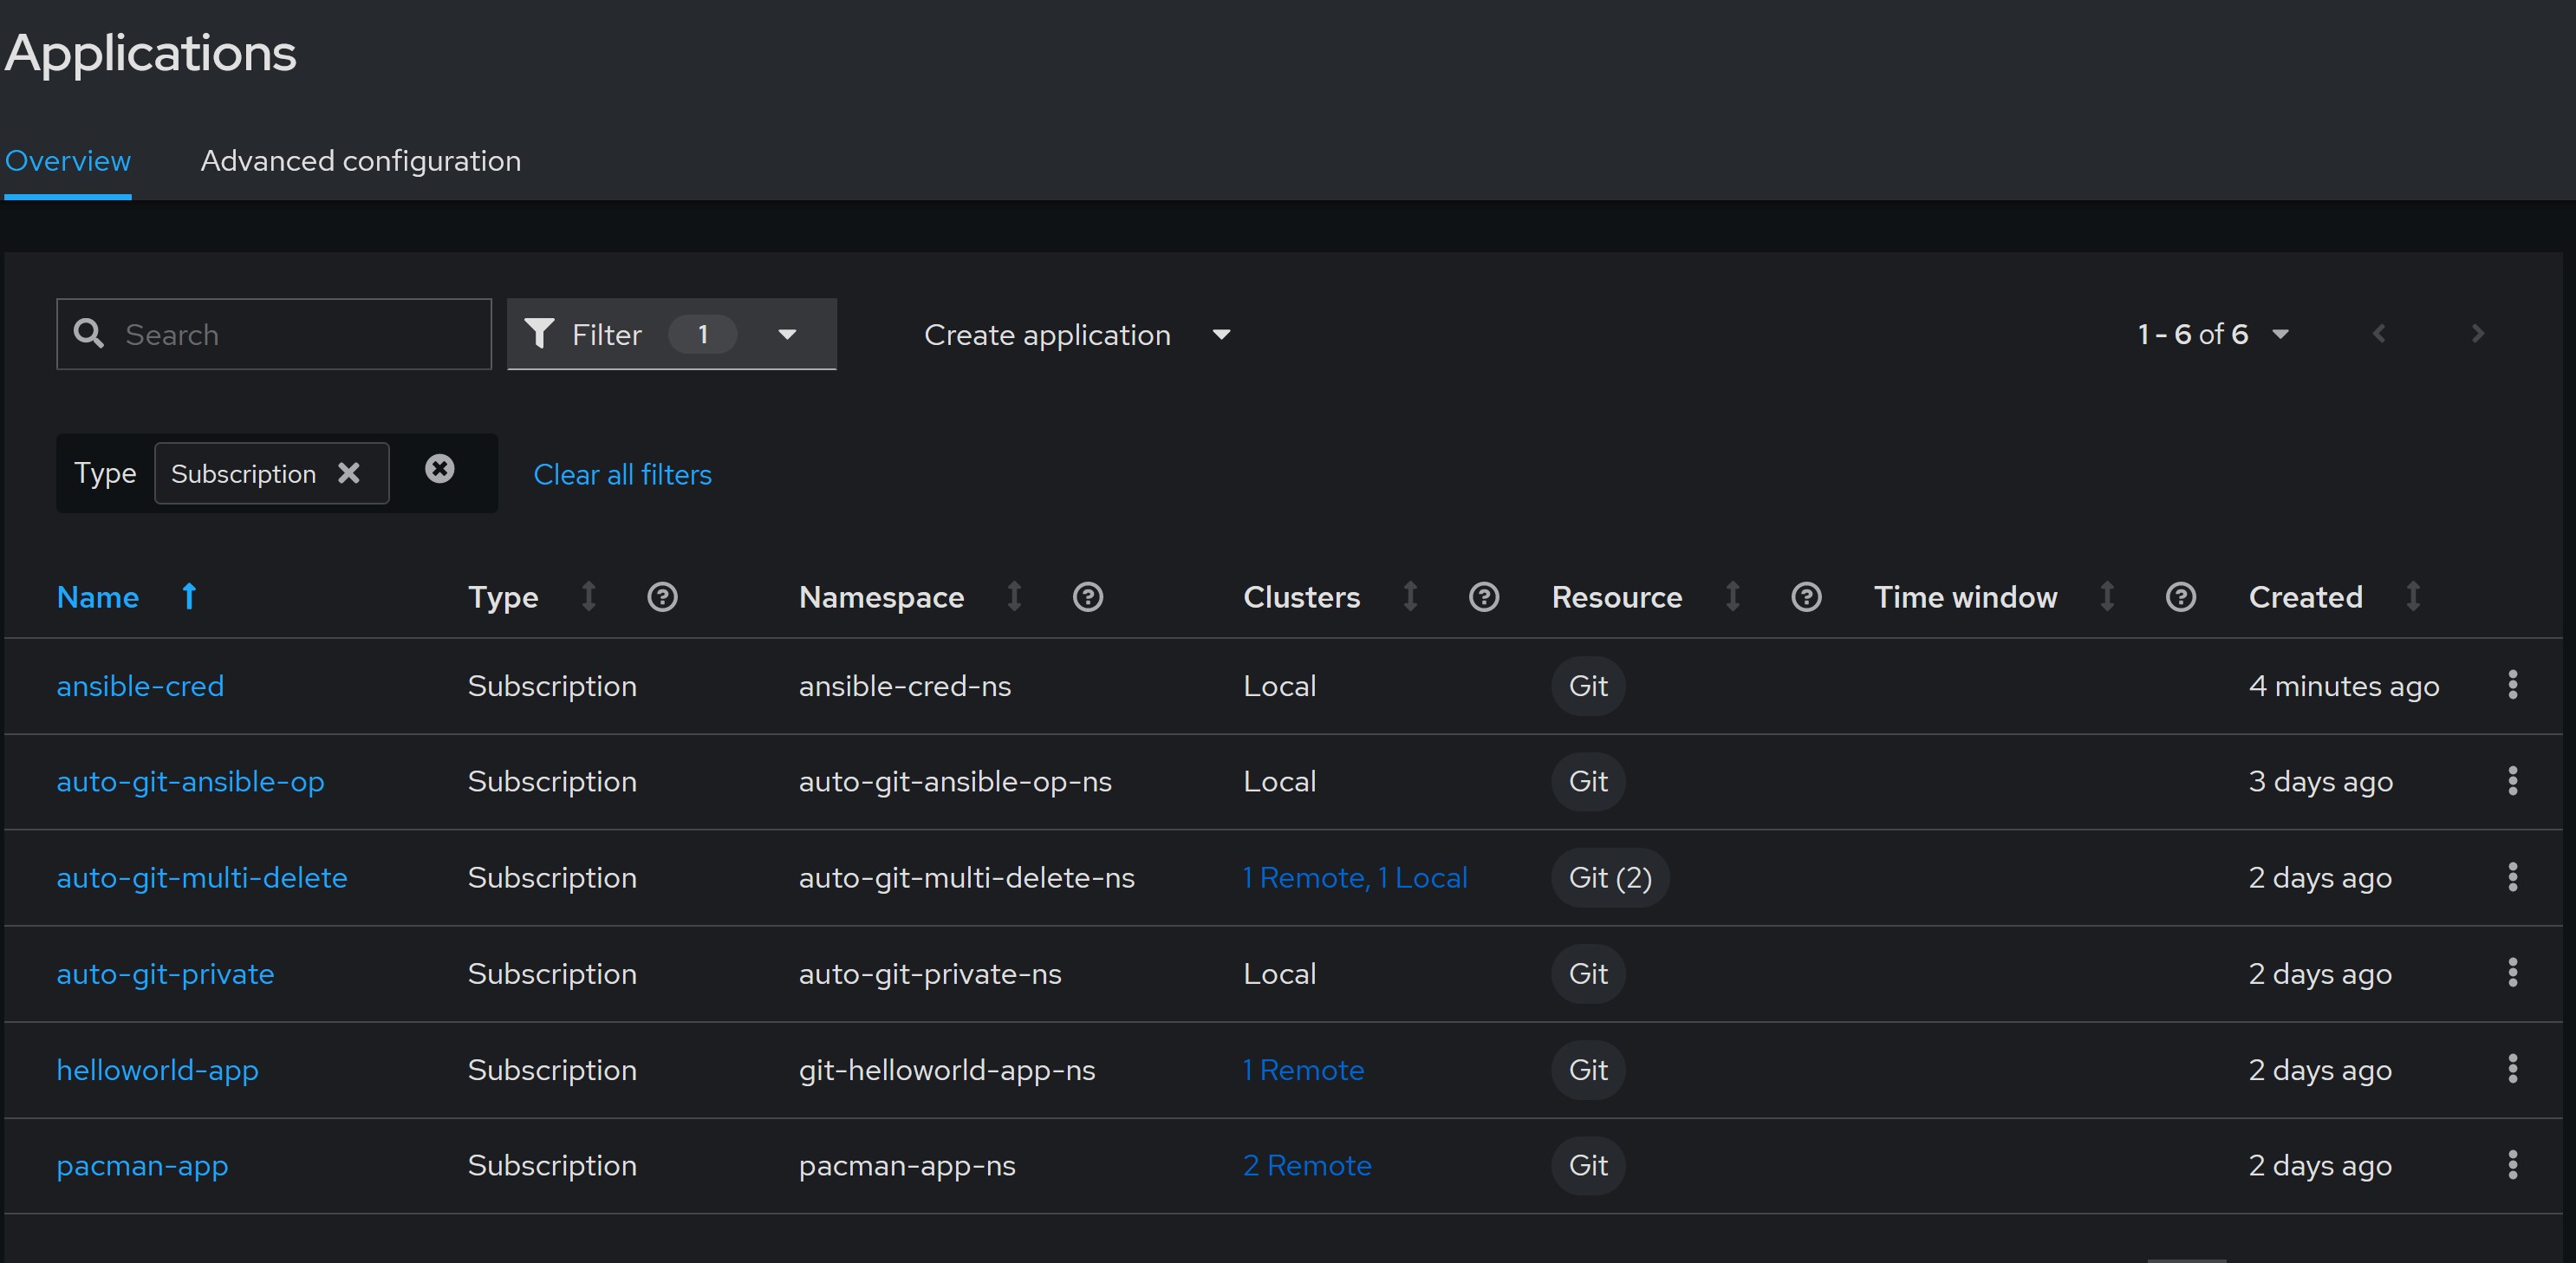Close the entire Type filter group
Image resolution: width=2576 pixels, height=1263 pixels.
pyautogui.click(x=439, y=469)
